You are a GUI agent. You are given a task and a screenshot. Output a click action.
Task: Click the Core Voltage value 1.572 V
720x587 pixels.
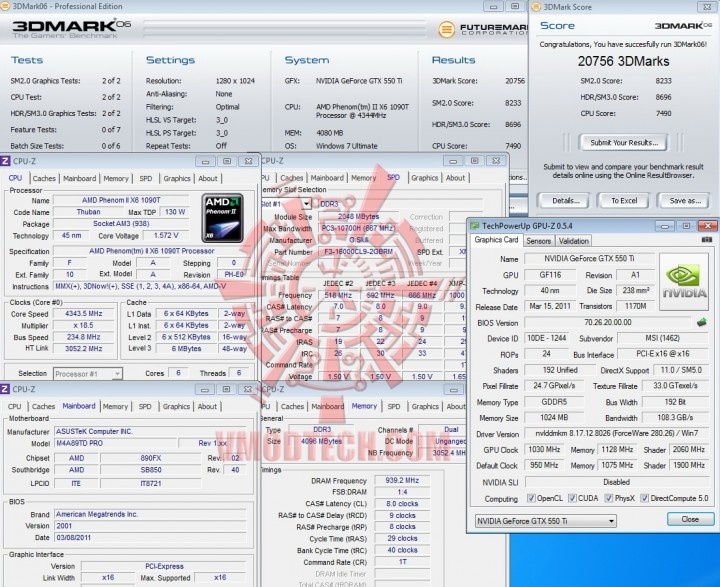pyautogui.click(x=166, y=236)
